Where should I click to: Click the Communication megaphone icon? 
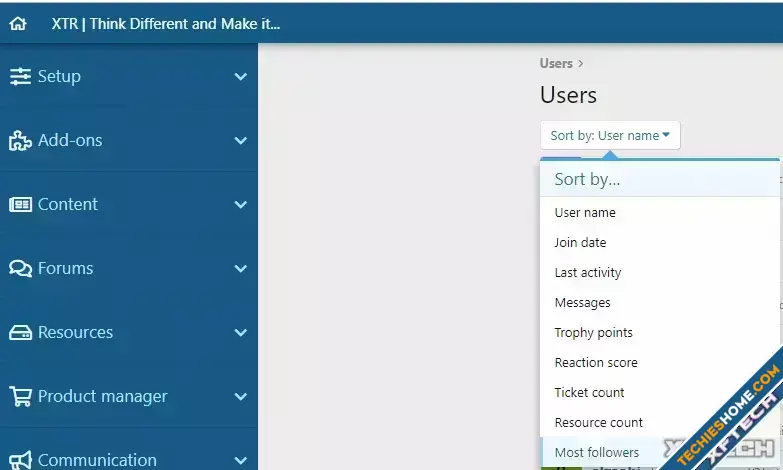pos(20,460)
